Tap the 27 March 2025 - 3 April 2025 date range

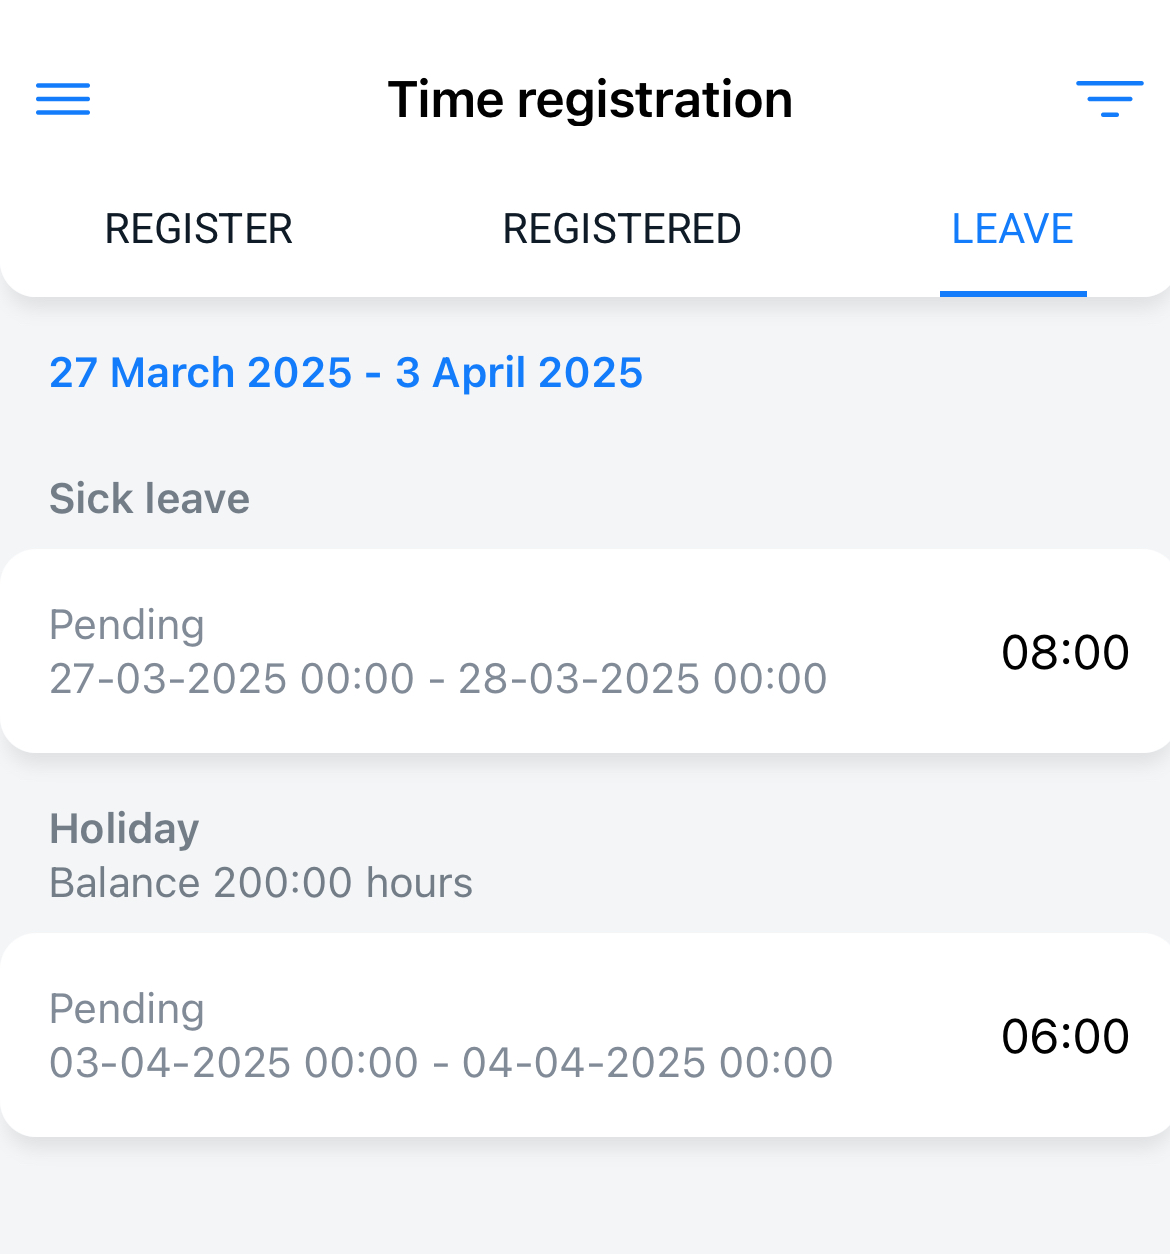pos(346,373)
